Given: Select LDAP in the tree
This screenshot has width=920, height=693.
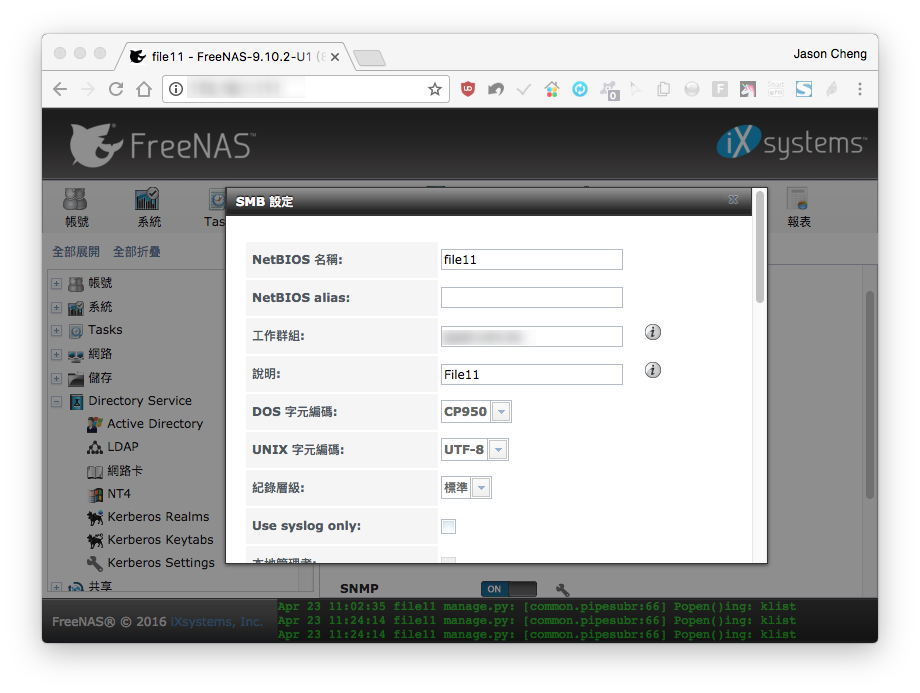Looking at the screenshot, I should [x=123, y=447].
